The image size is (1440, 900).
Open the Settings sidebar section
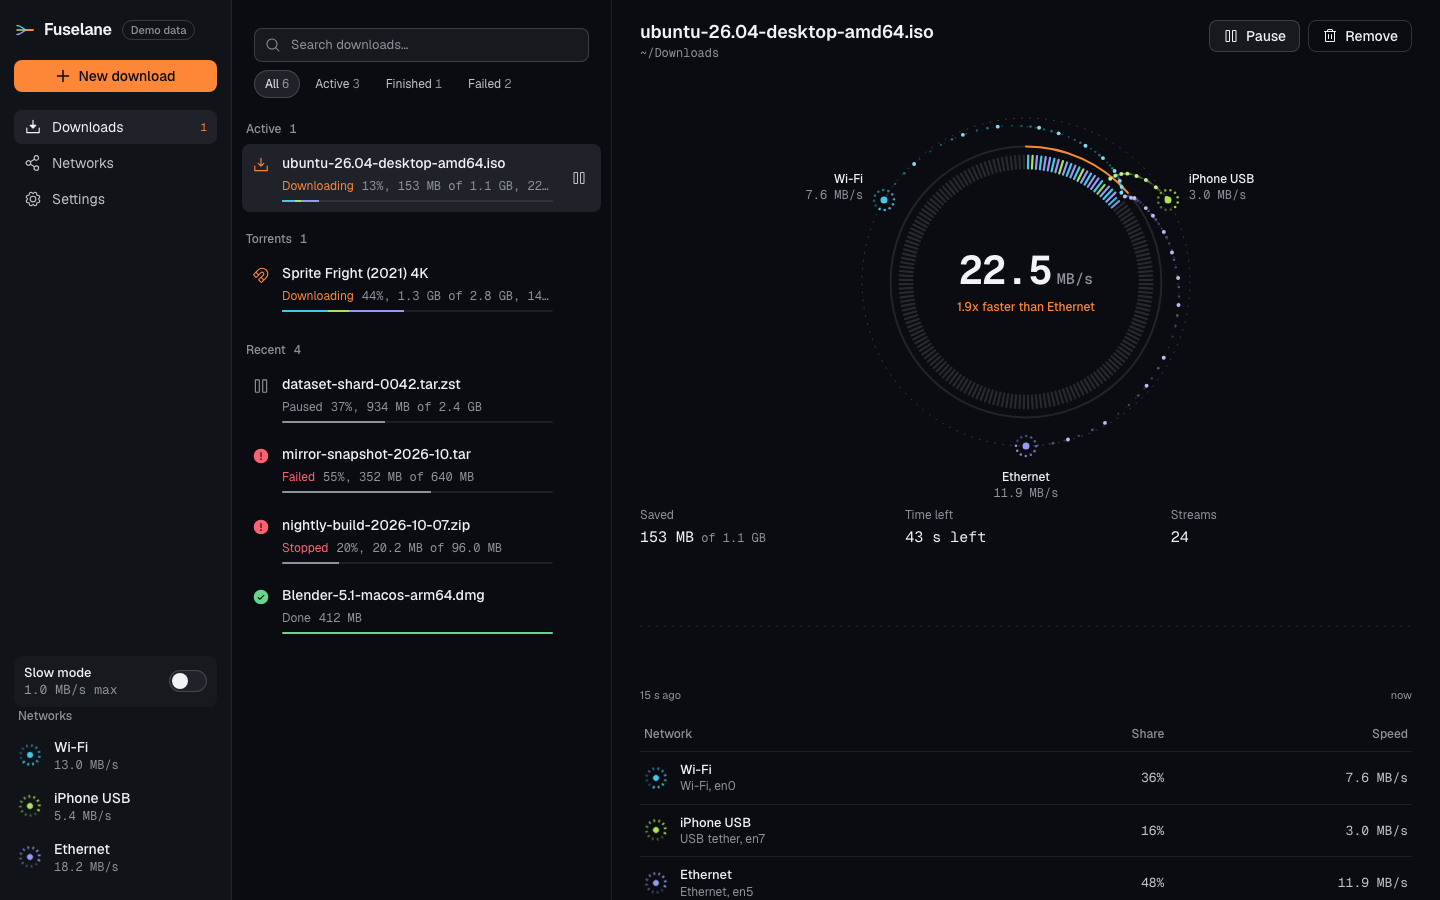point(115,199)
